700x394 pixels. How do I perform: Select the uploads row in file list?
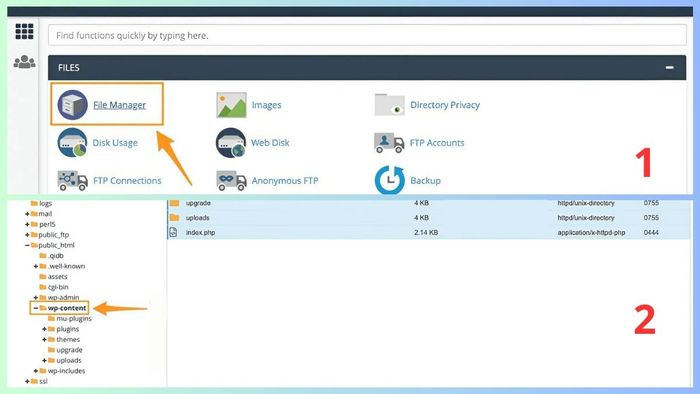pyautogui.click(x=429, y=218)
